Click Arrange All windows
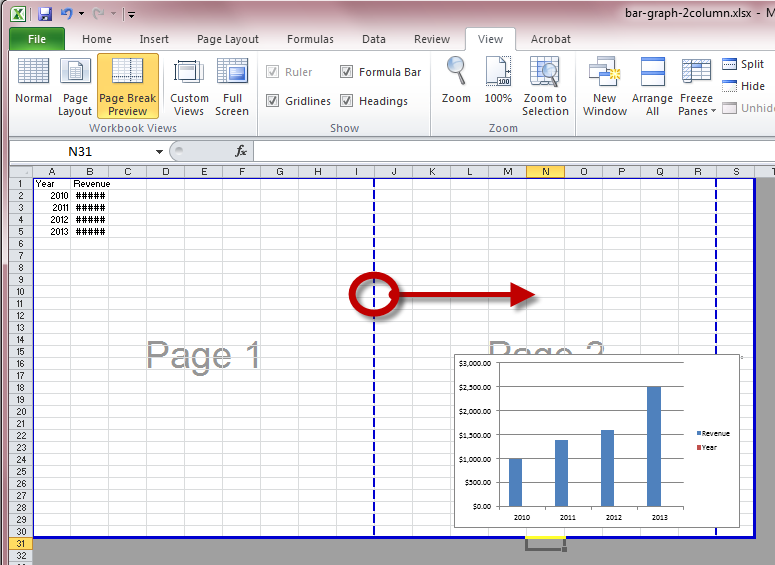This screenshot has height=565, width=775. pyautogui.click(x=652, y=87)
